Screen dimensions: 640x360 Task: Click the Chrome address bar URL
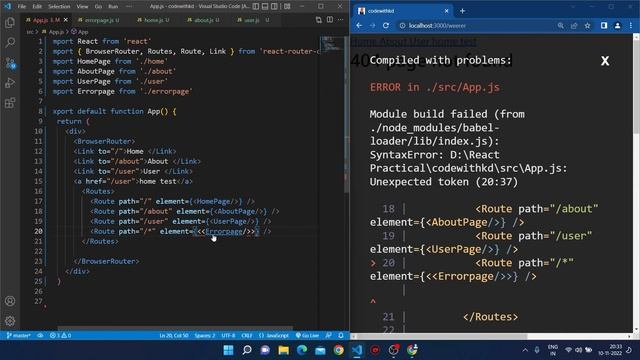(x=437, y=25)
